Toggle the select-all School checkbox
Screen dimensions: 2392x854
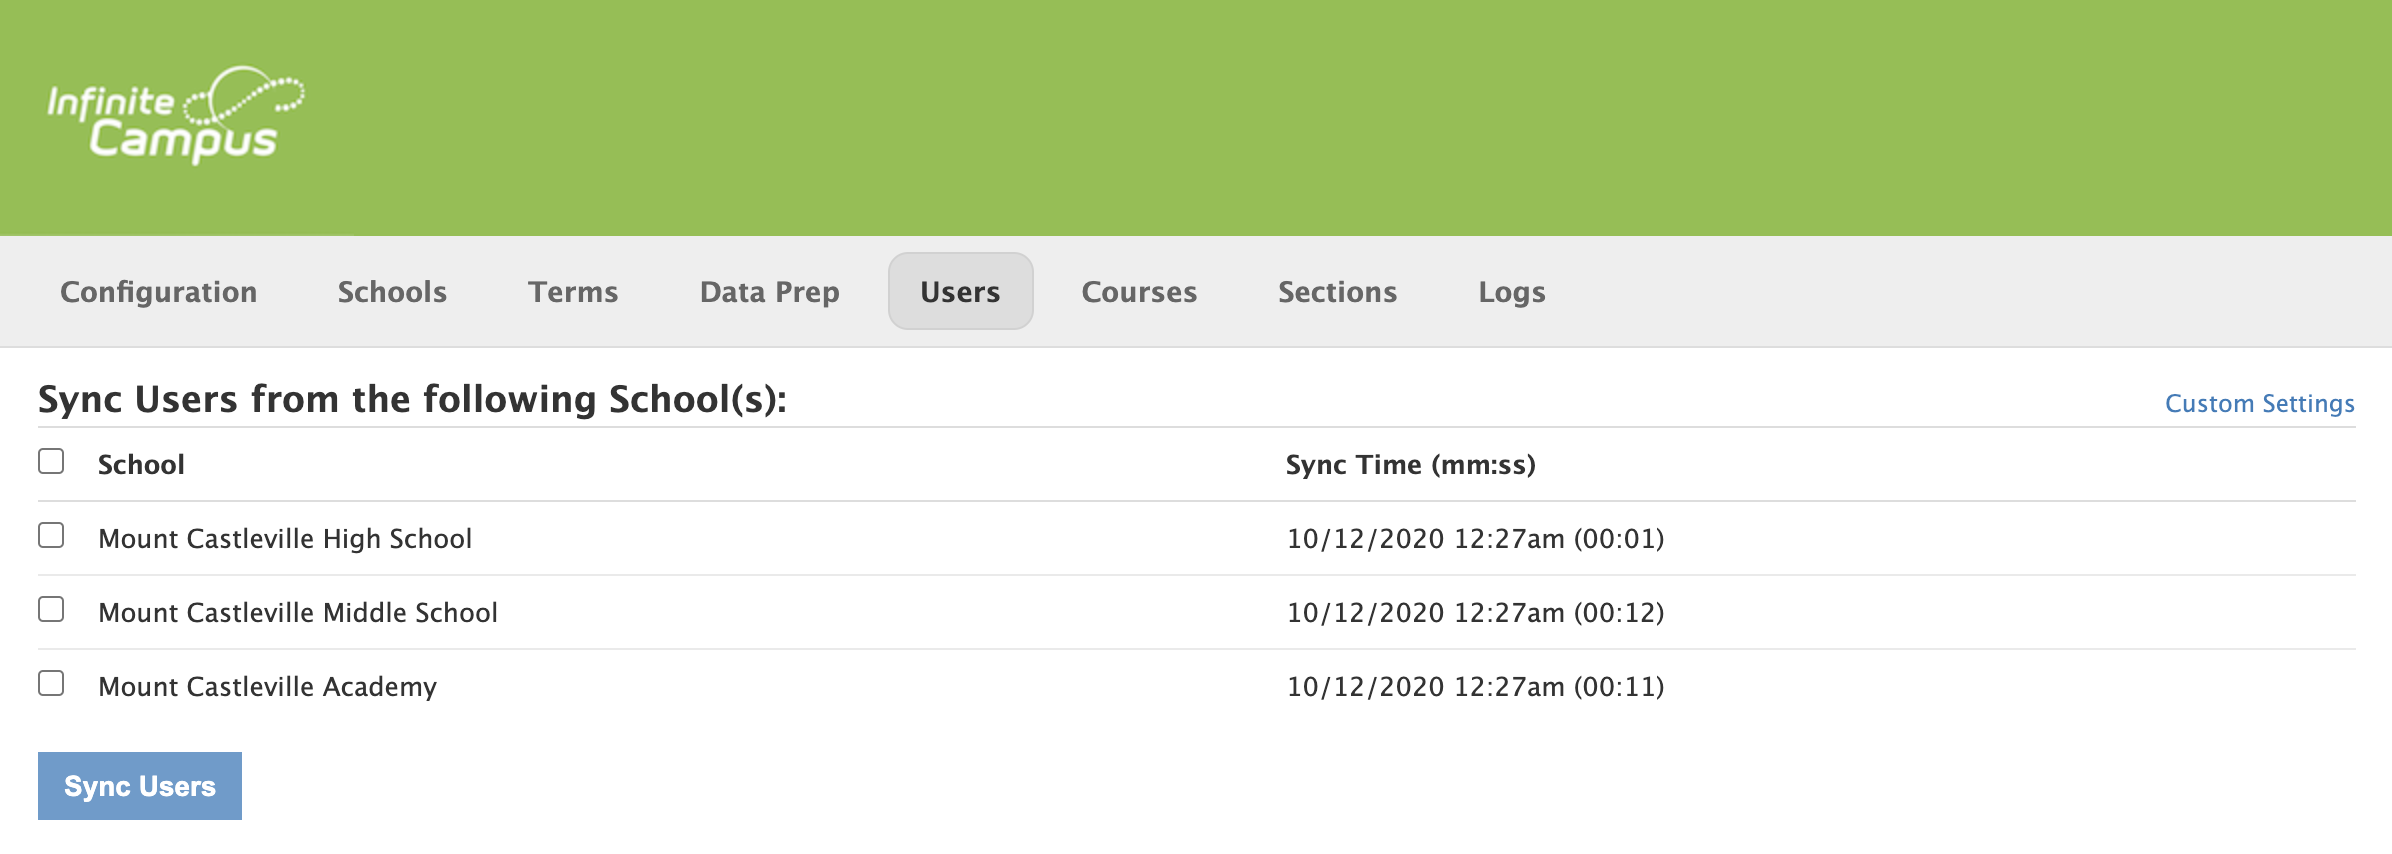[x=51, y=461]
